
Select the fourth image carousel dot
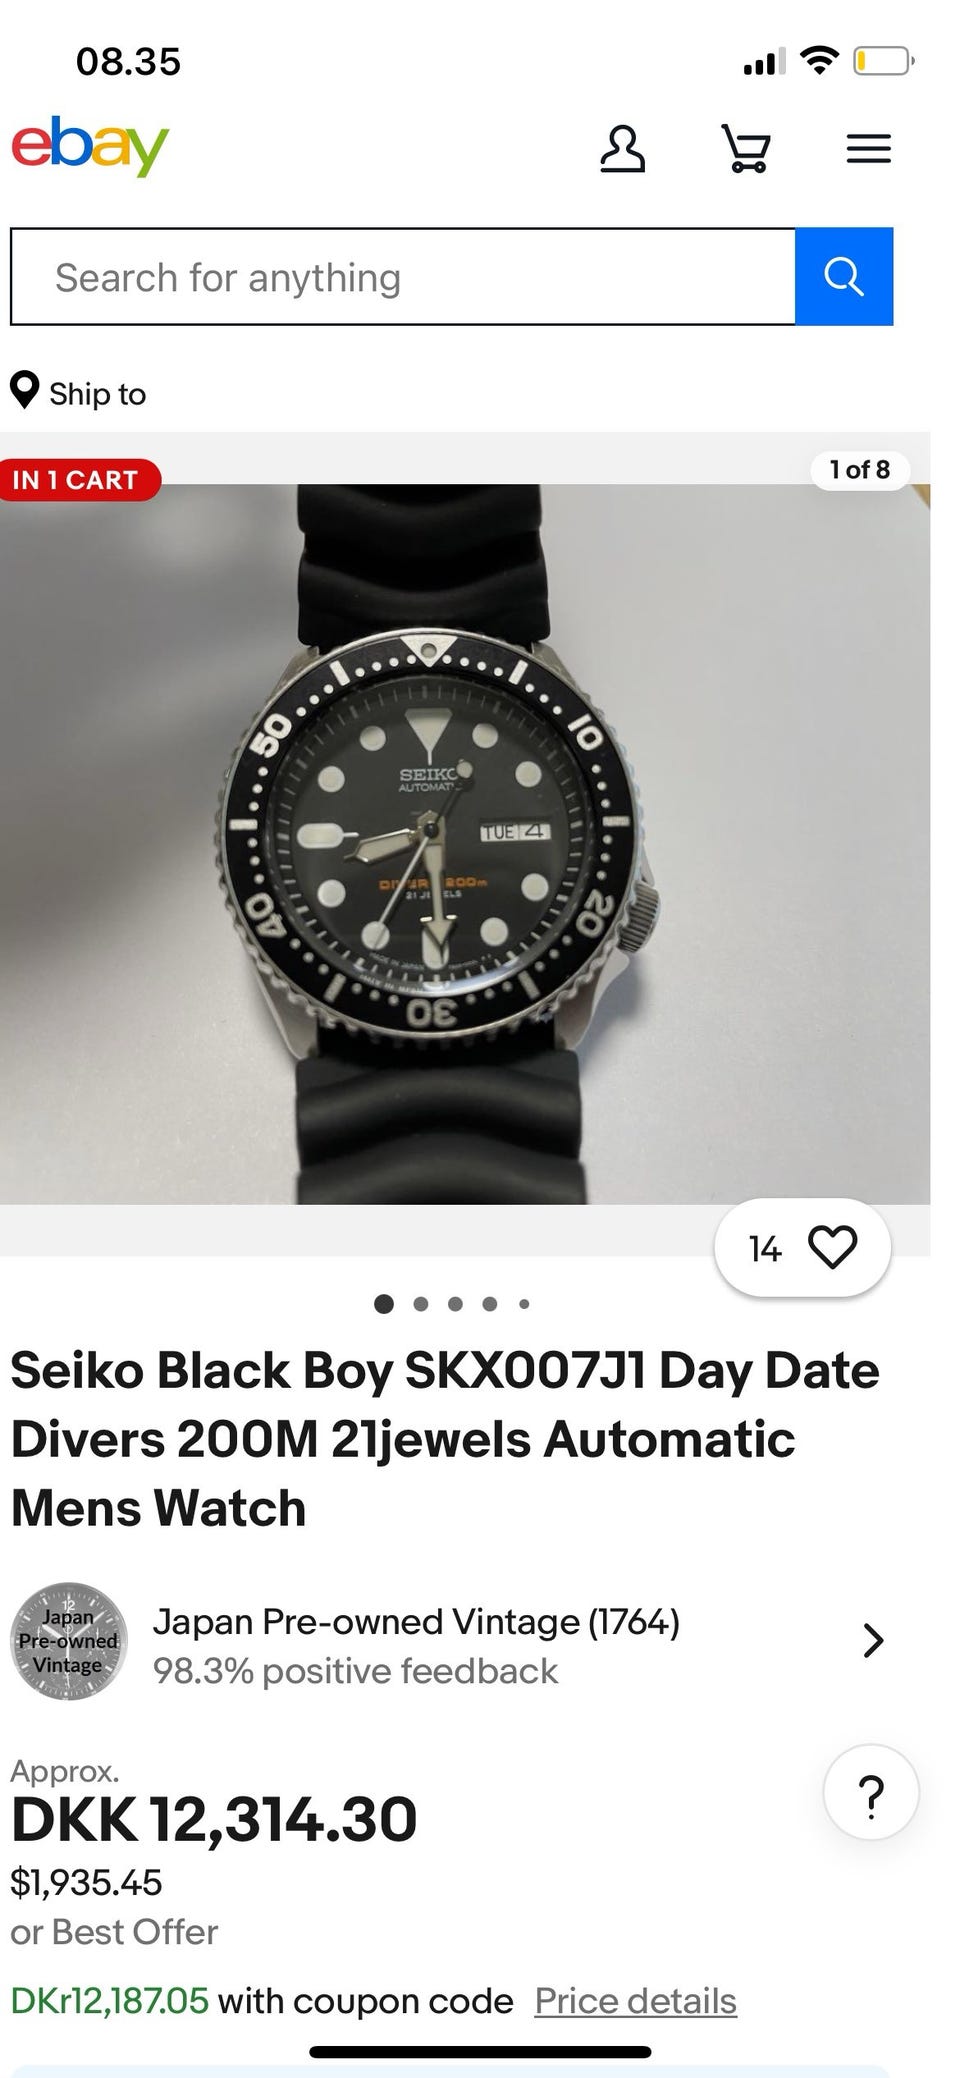489,1304
